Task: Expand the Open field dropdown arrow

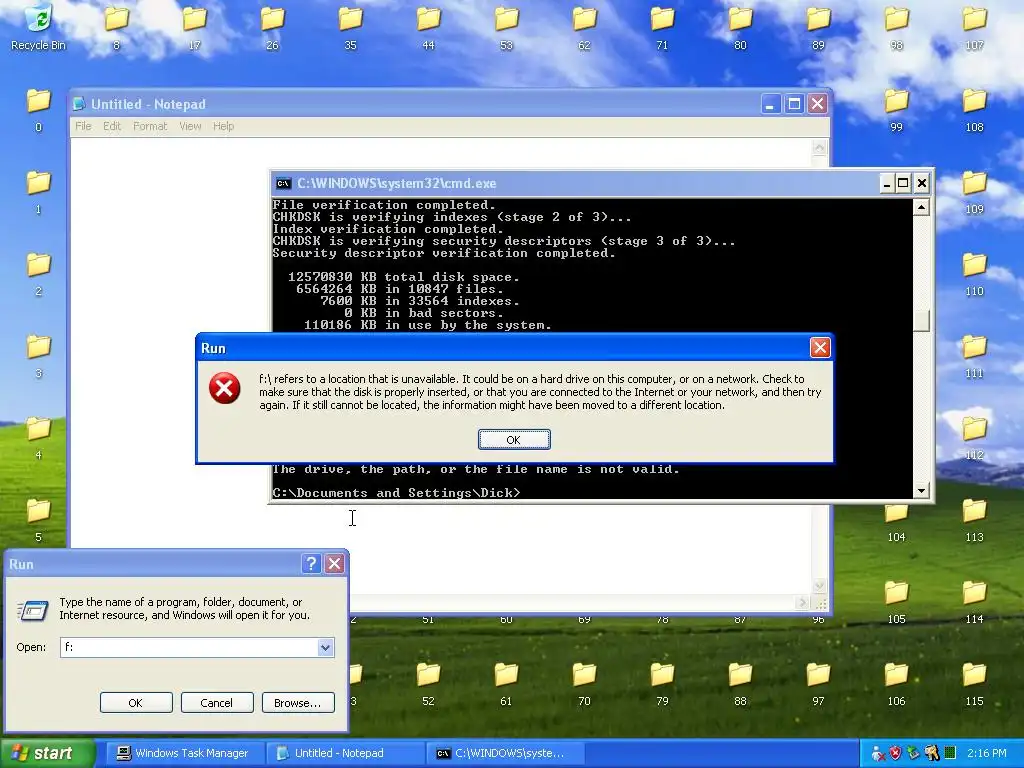Action: pos(325,647)
